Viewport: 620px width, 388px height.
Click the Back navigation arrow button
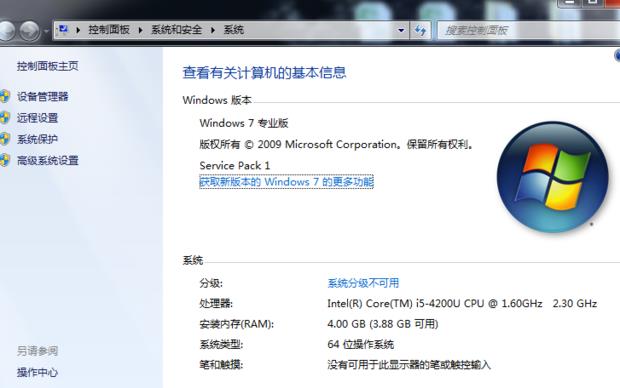tap(6, 30)
